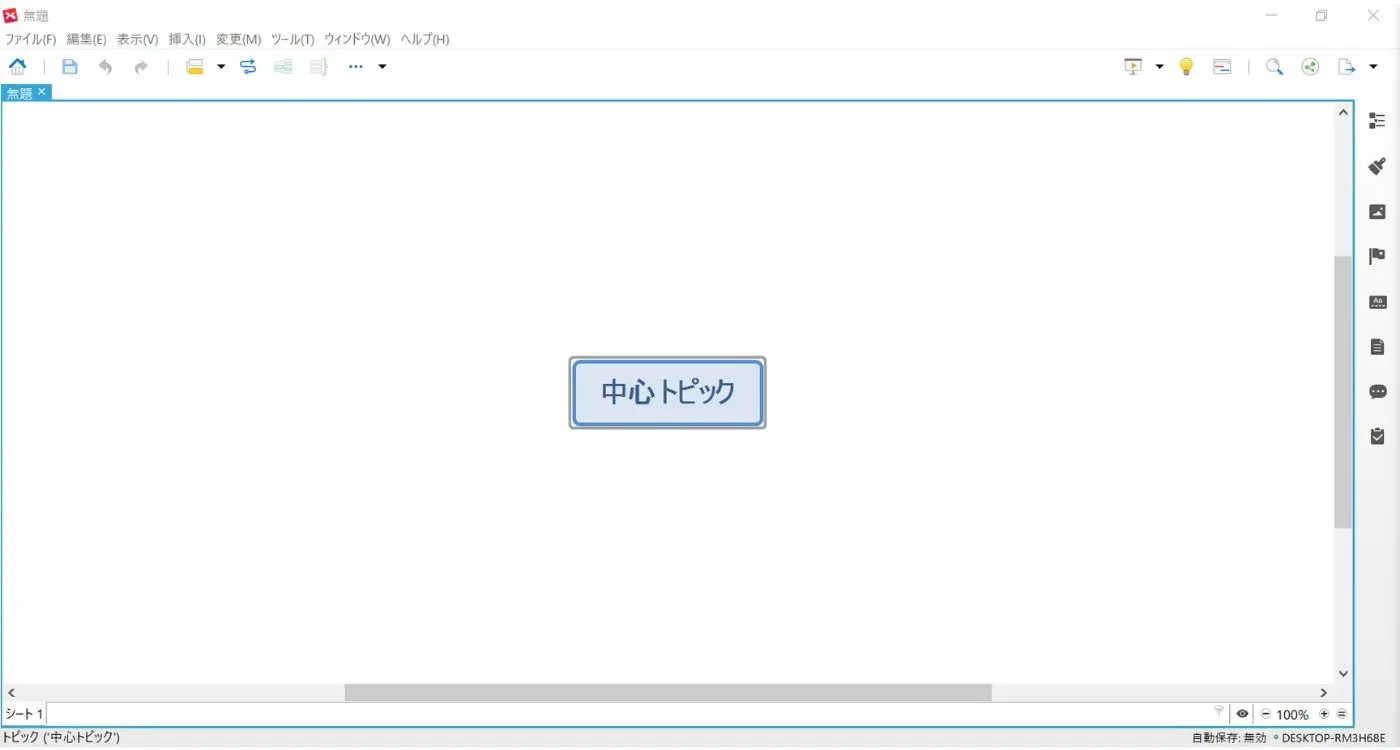Image resolution: width=1400 pixels, height=750 pixels.
Task: Switch to the シート1 sheet tab
Action: tap(22, 713)
